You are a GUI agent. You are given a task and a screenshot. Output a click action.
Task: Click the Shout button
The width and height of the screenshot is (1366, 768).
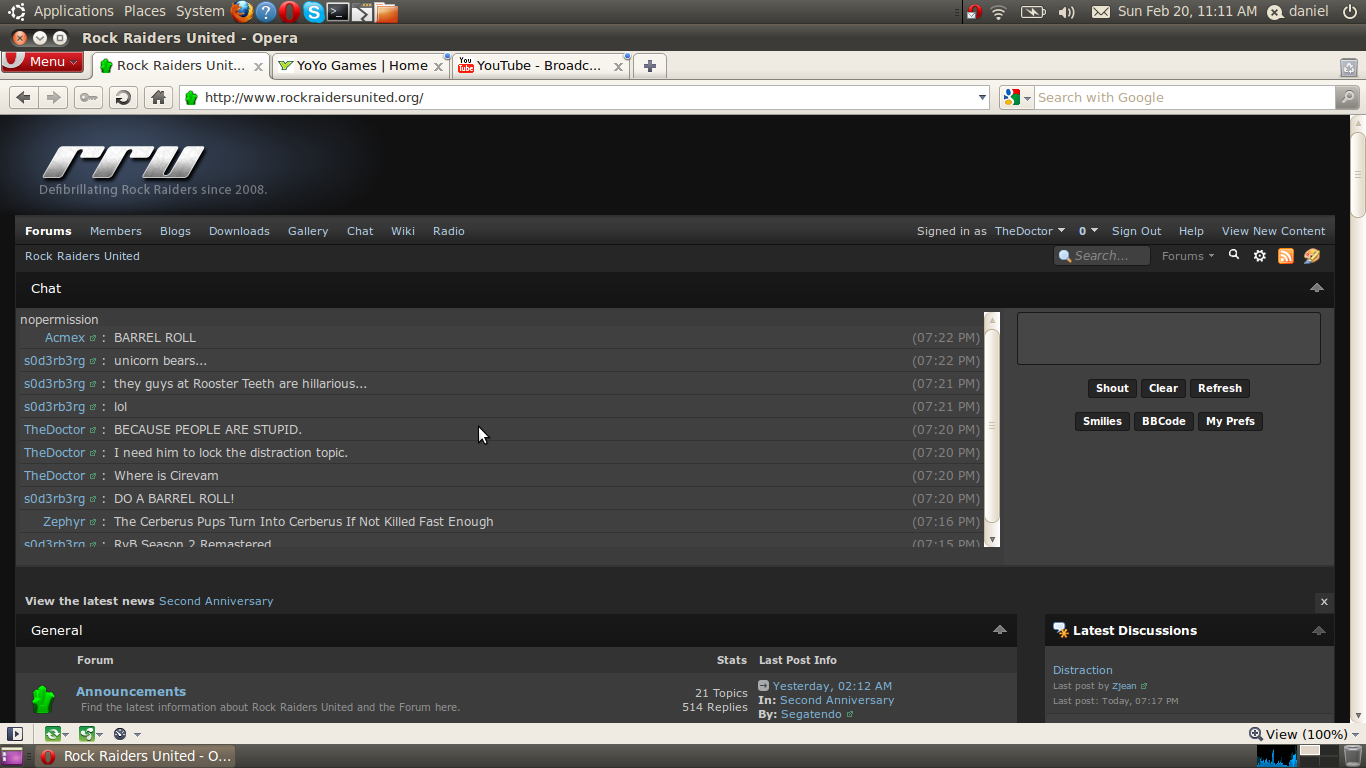(x=1112, y=388)
